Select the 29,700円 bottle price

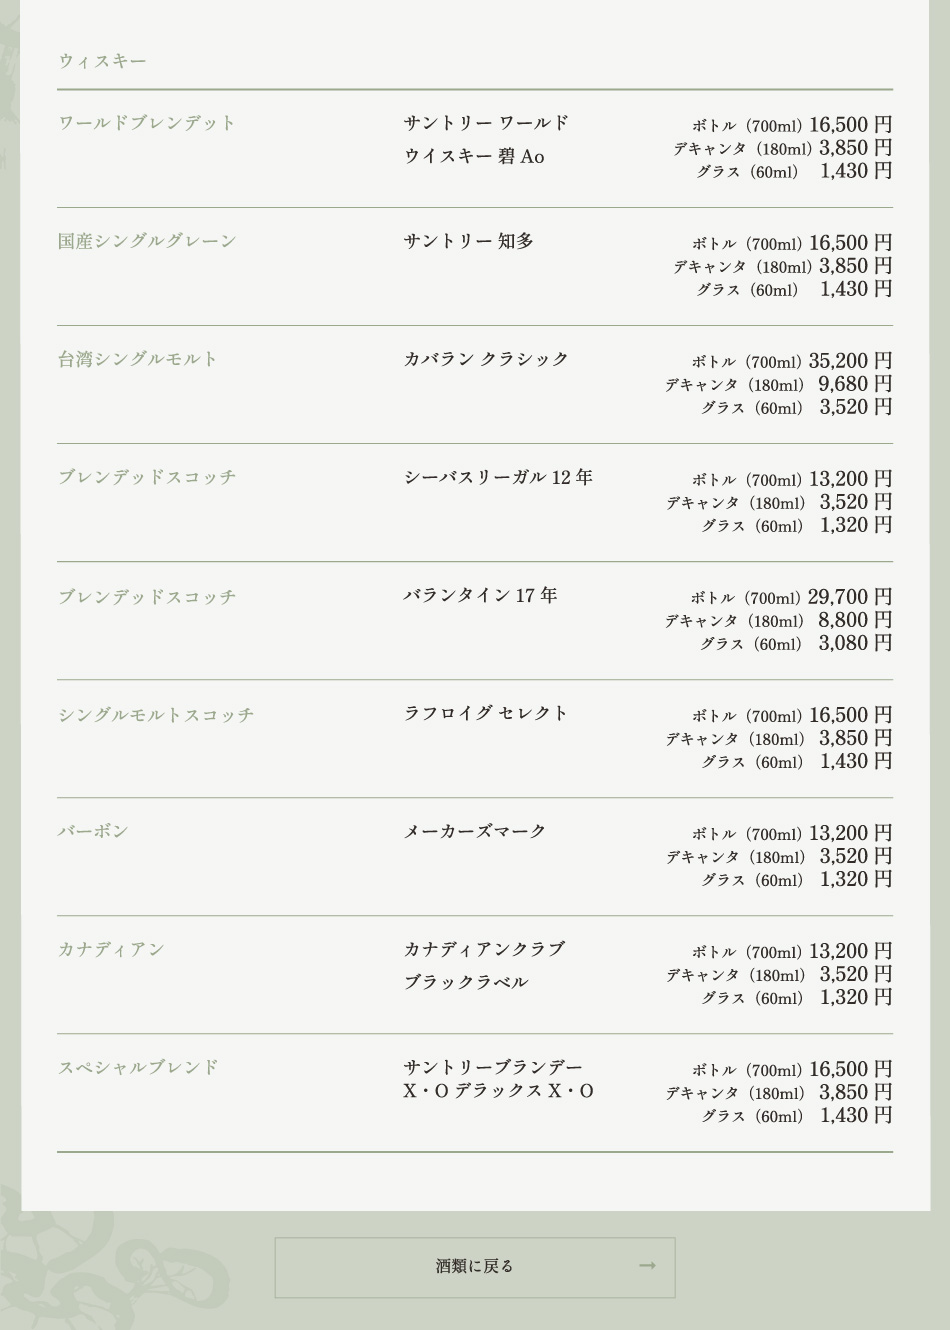click(850, 597)
